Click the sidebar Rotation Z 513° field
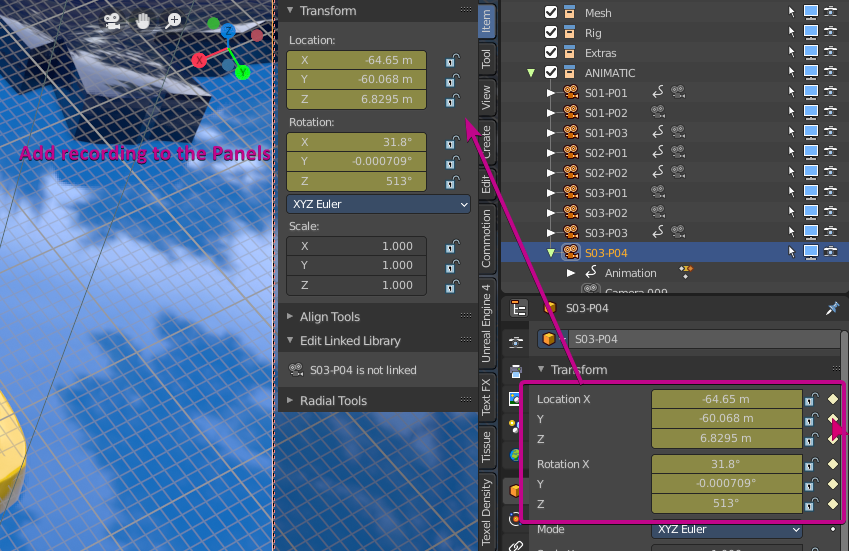 point(356,181)
